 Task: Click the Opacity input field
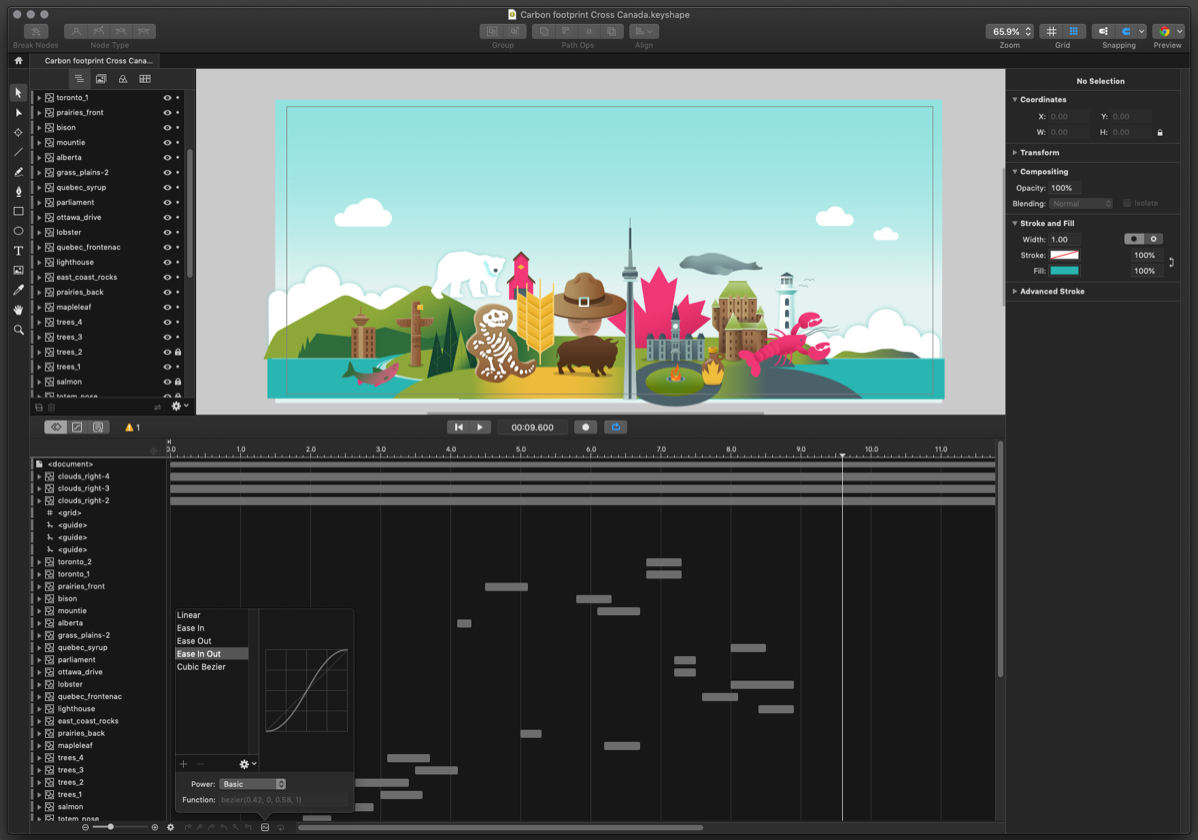click(x=1064, y=188)
